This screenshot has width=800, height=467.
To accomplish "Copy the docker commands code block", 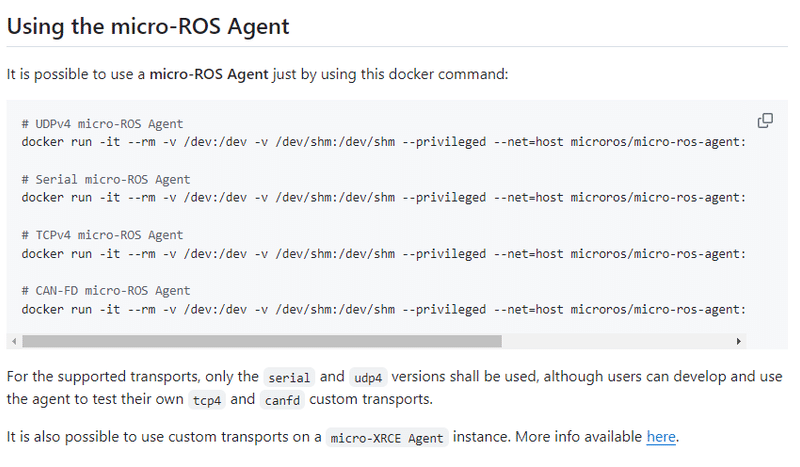I will click(x=765, y=120).
